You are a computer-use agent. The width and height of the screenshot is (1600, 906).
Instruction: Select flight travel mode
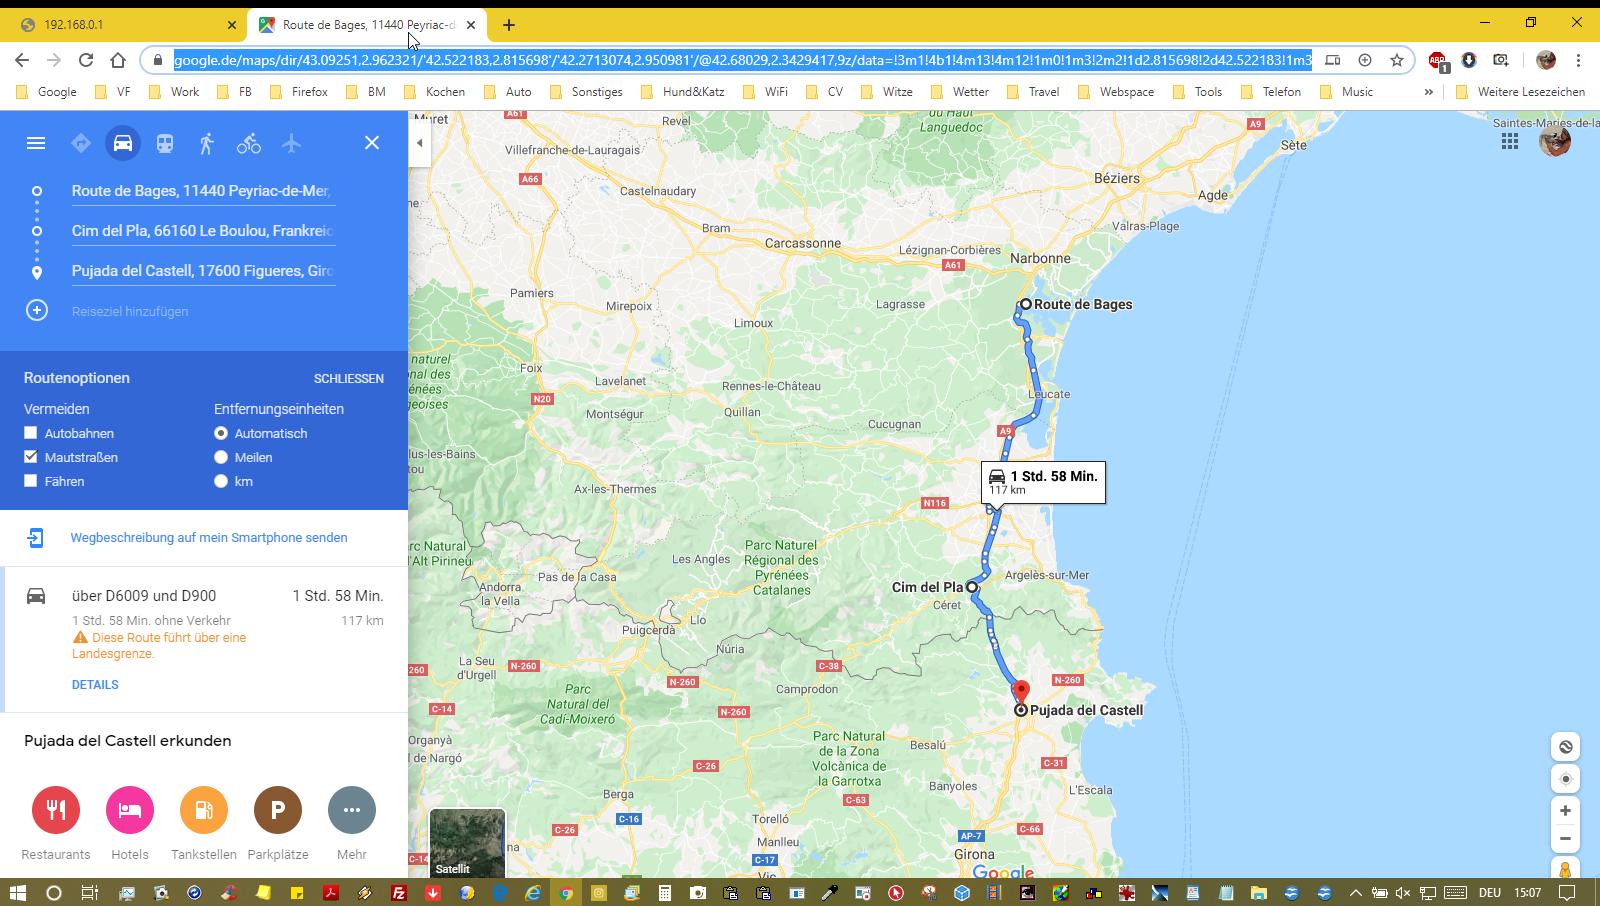[x=291, y=143]
